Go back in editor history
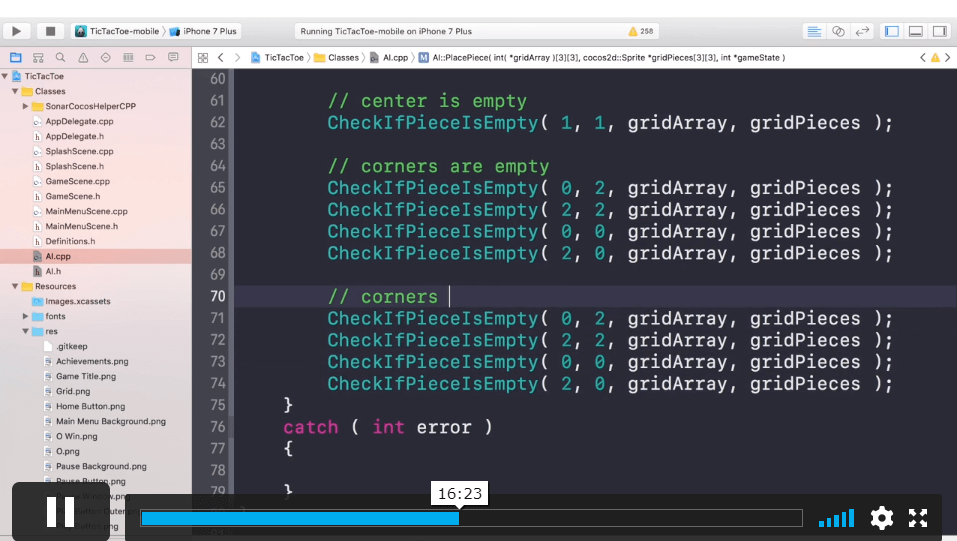Image resolution: width=957 pixels, height=541 pixels. coord(221,57)
